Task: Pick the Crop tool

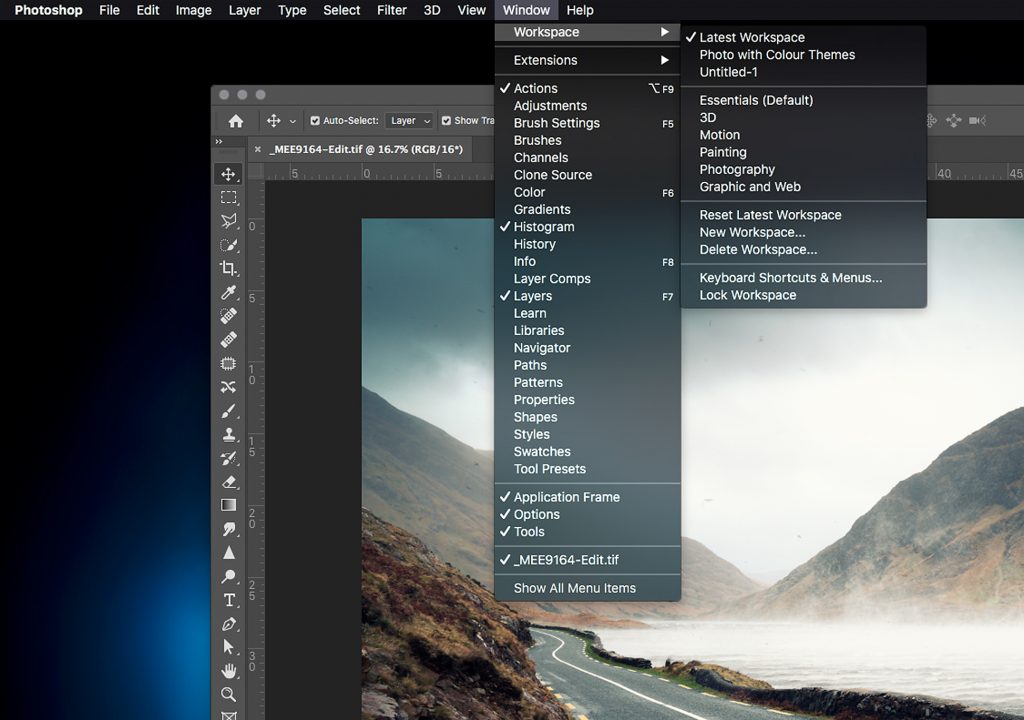Action: pos(229,268)
